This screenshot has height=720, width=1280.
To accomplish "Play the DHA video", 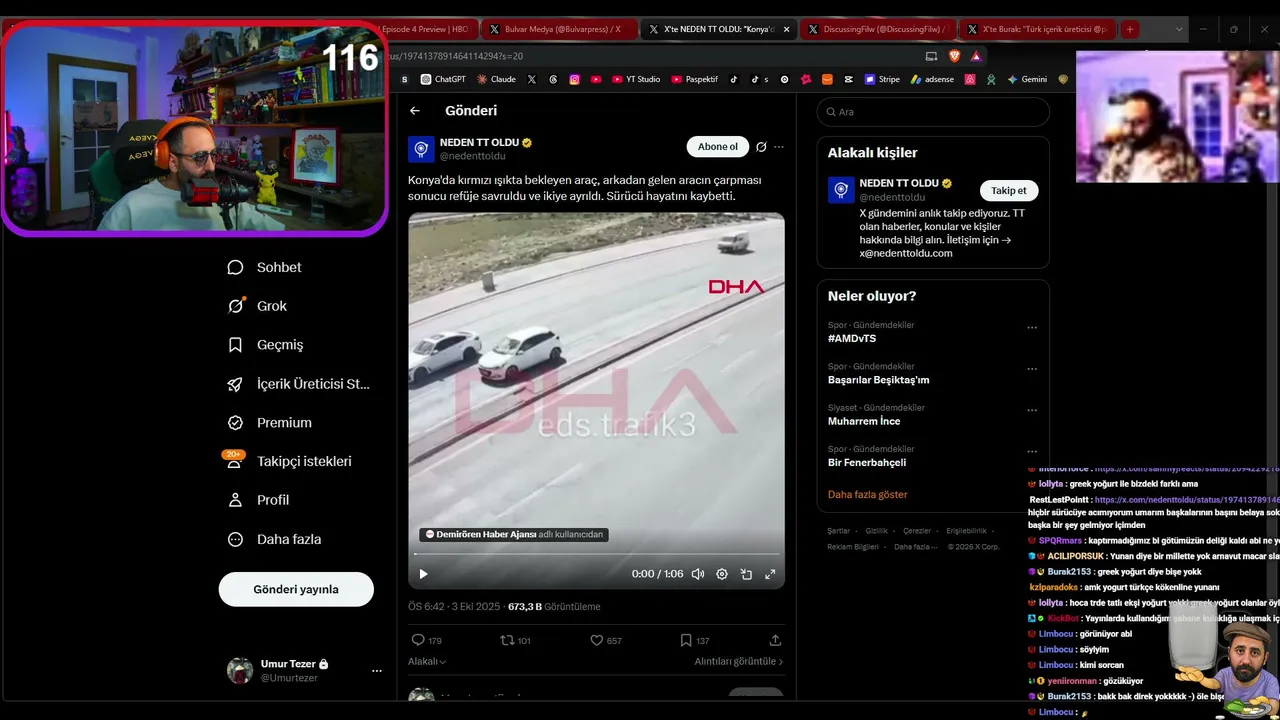I will 423,574.
